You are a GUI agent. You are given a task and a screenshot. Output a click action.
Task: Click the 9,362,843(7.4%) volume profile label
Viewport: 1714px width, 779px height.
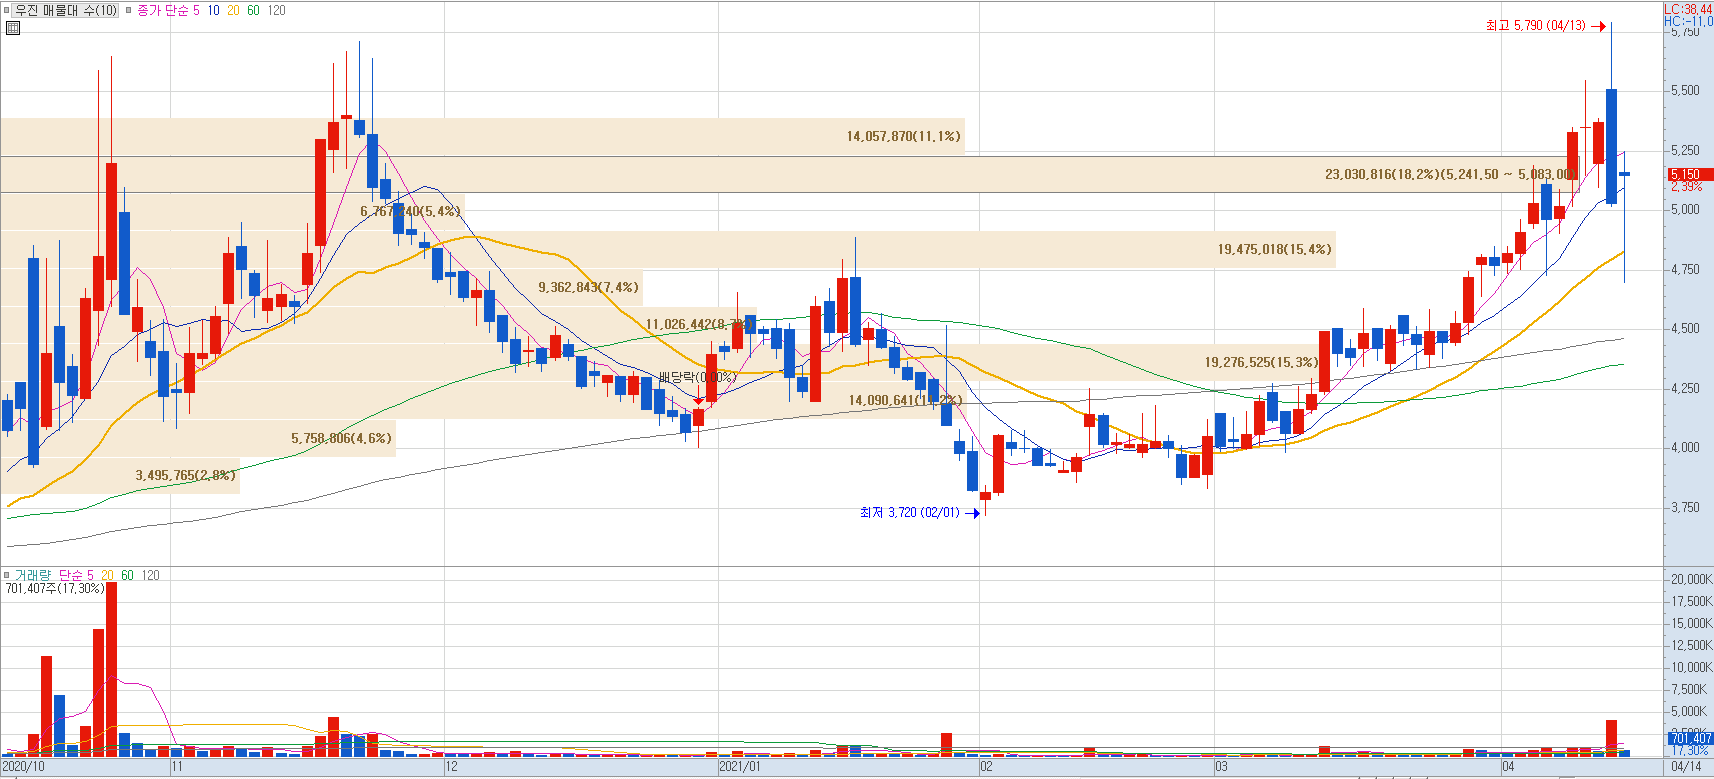pos(588,287)
